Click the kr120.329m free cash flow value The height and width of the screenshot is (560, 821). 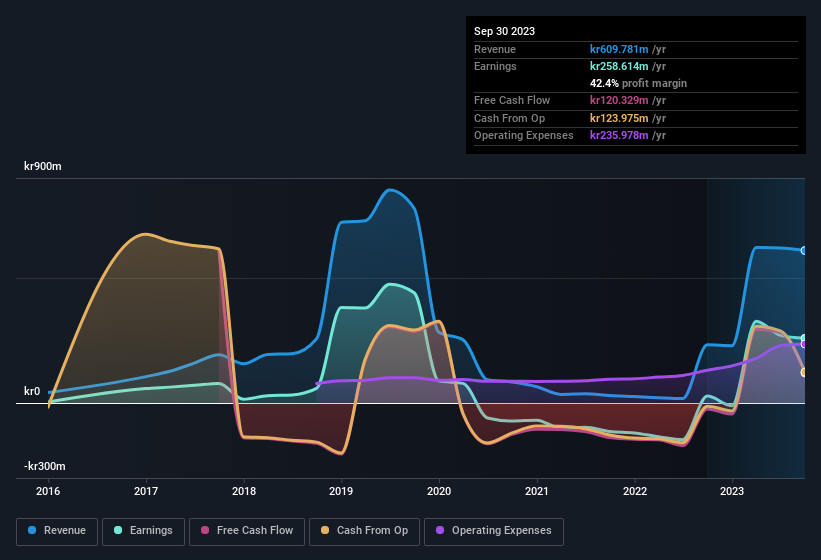[x=619, y=100]
